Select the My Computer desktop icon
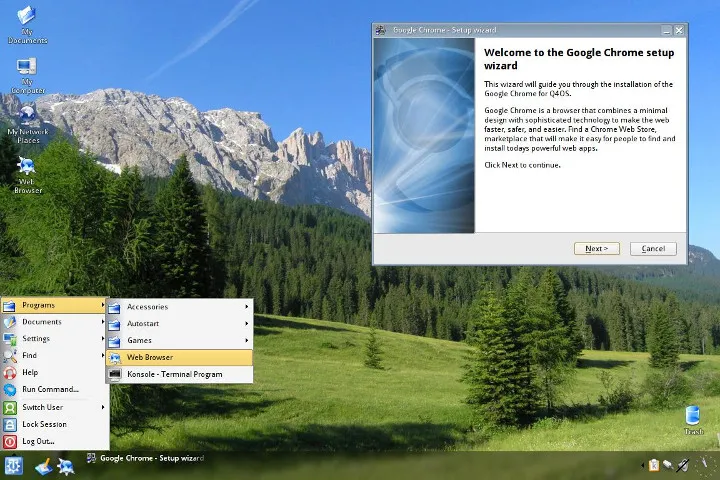 27,76
